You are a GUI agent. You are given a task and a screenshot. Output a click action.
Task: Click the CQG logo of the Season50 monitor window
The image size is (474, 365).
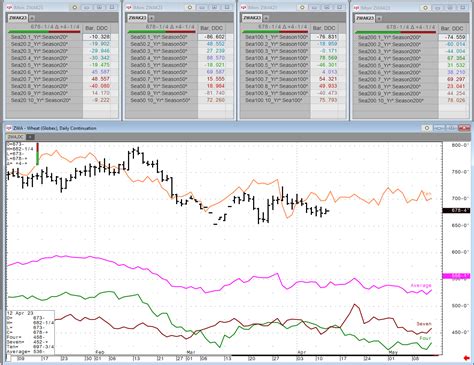pos(129,7)
